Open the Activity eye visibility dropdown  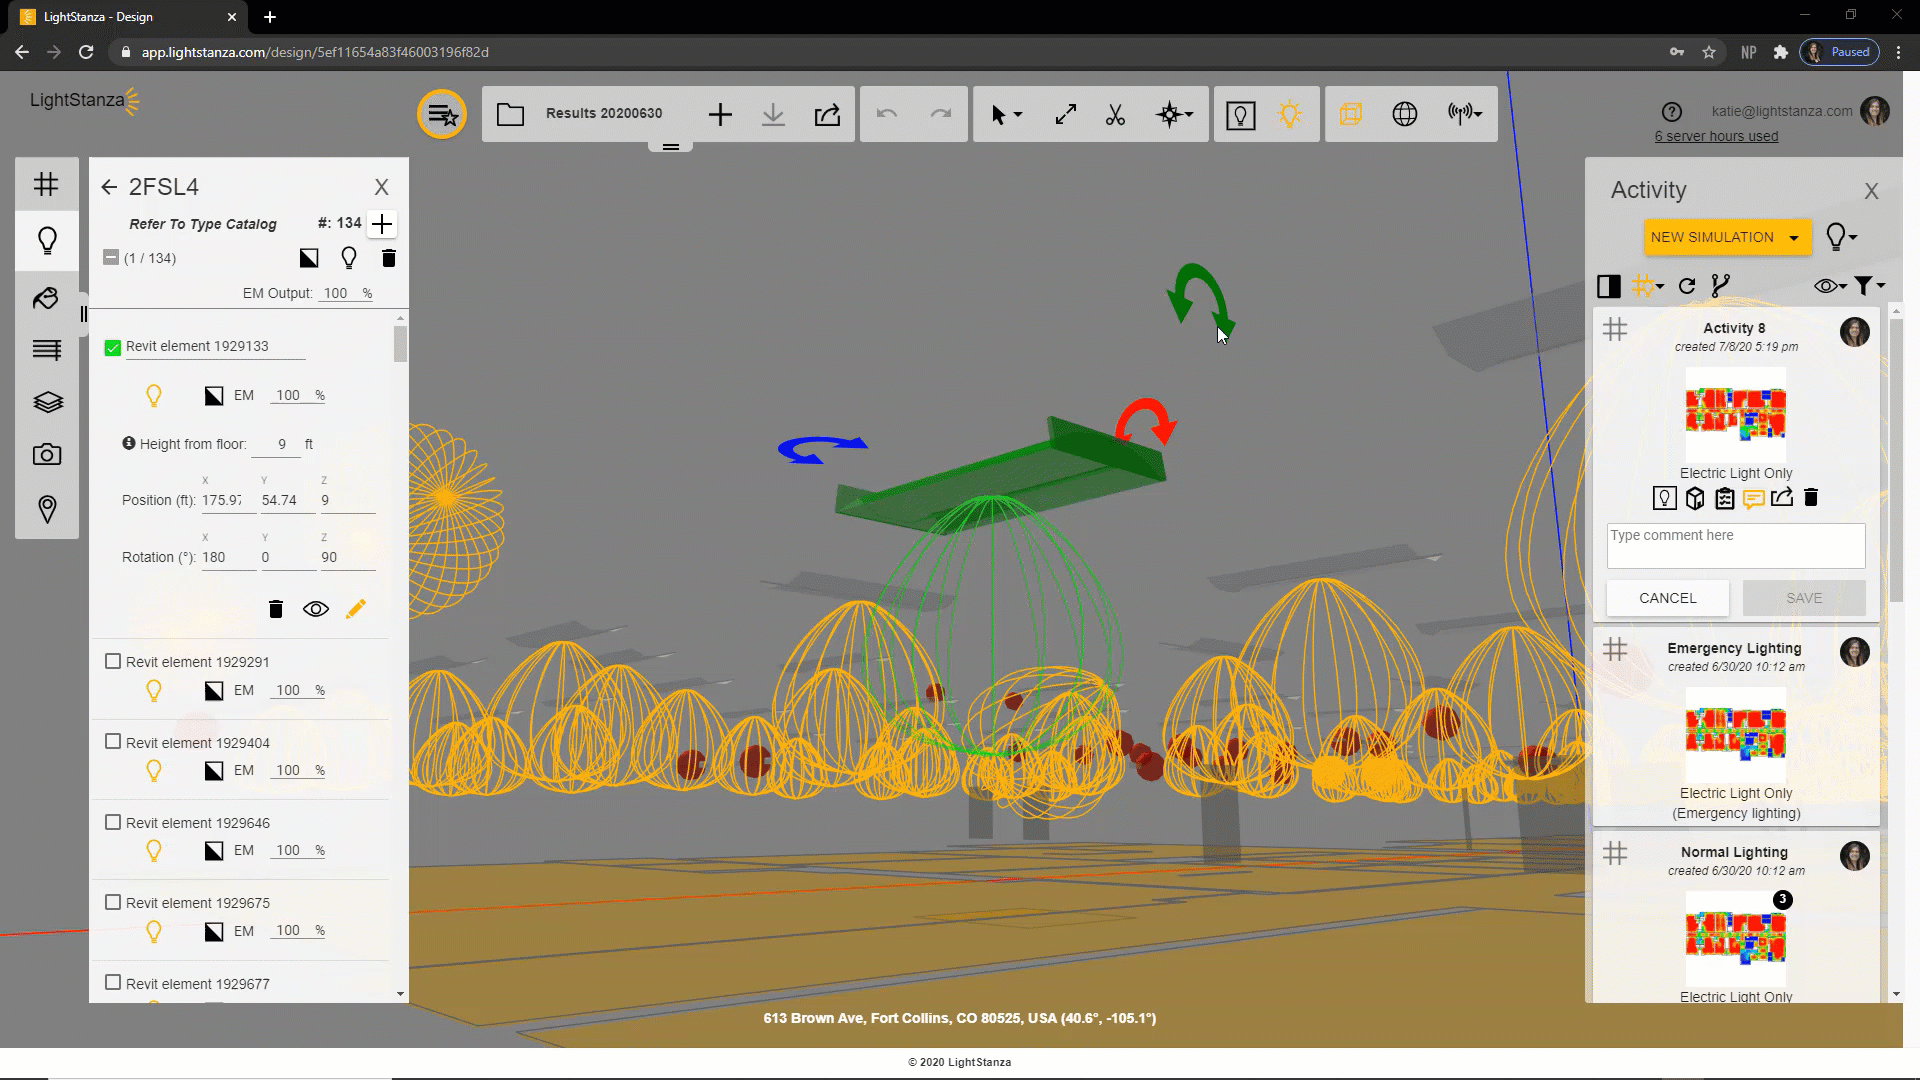click(1830, 286)
